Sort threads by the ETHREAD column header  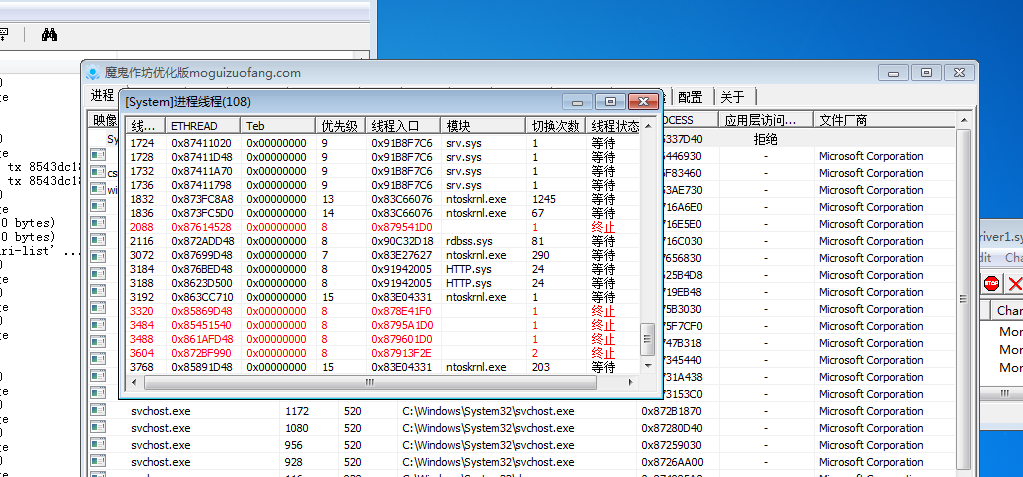coord(203,126)
